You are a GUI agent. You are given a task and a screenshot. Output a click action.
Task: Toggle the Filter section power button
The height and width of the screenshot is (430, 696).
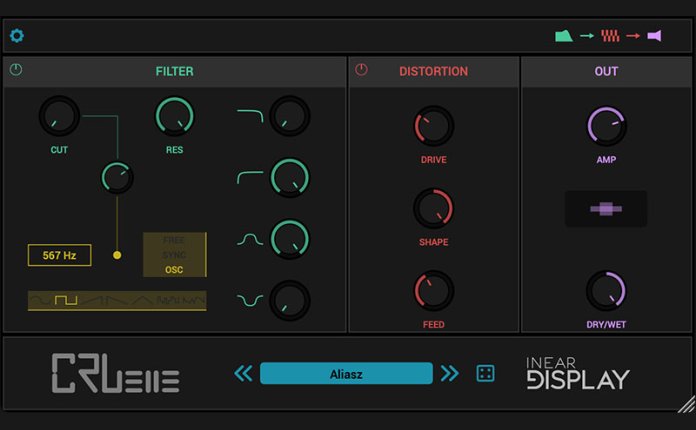click(x=16, y=70)
